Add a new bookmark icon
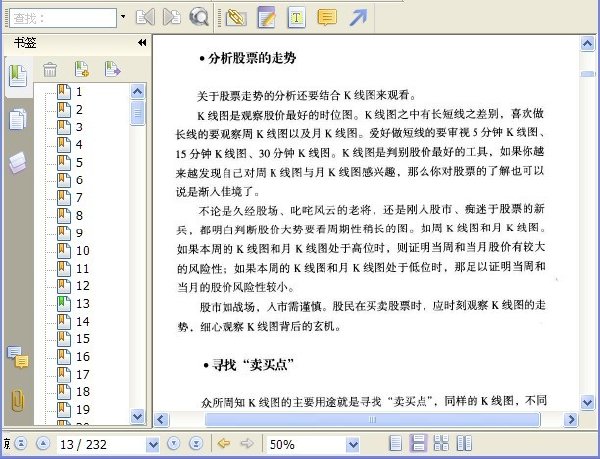Screen dimensions: 600x459 (x=82, y=69)
